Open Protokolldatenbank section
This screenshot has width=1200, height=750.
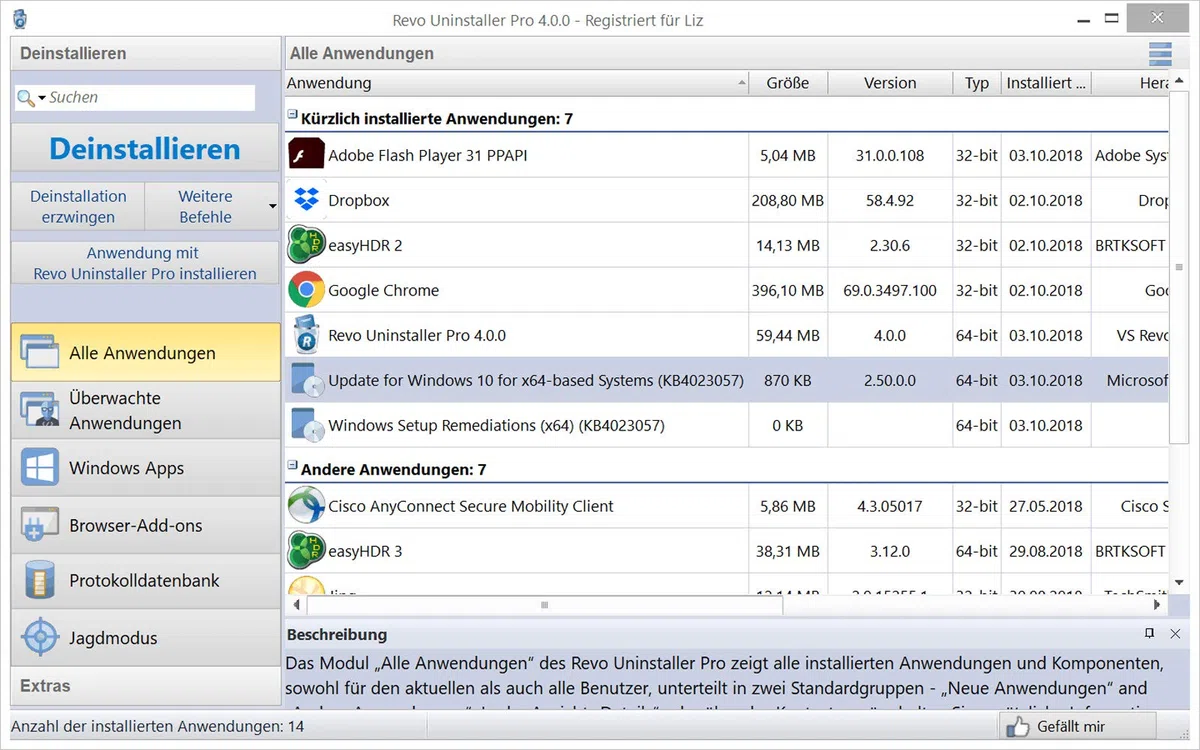coord(145,580)
